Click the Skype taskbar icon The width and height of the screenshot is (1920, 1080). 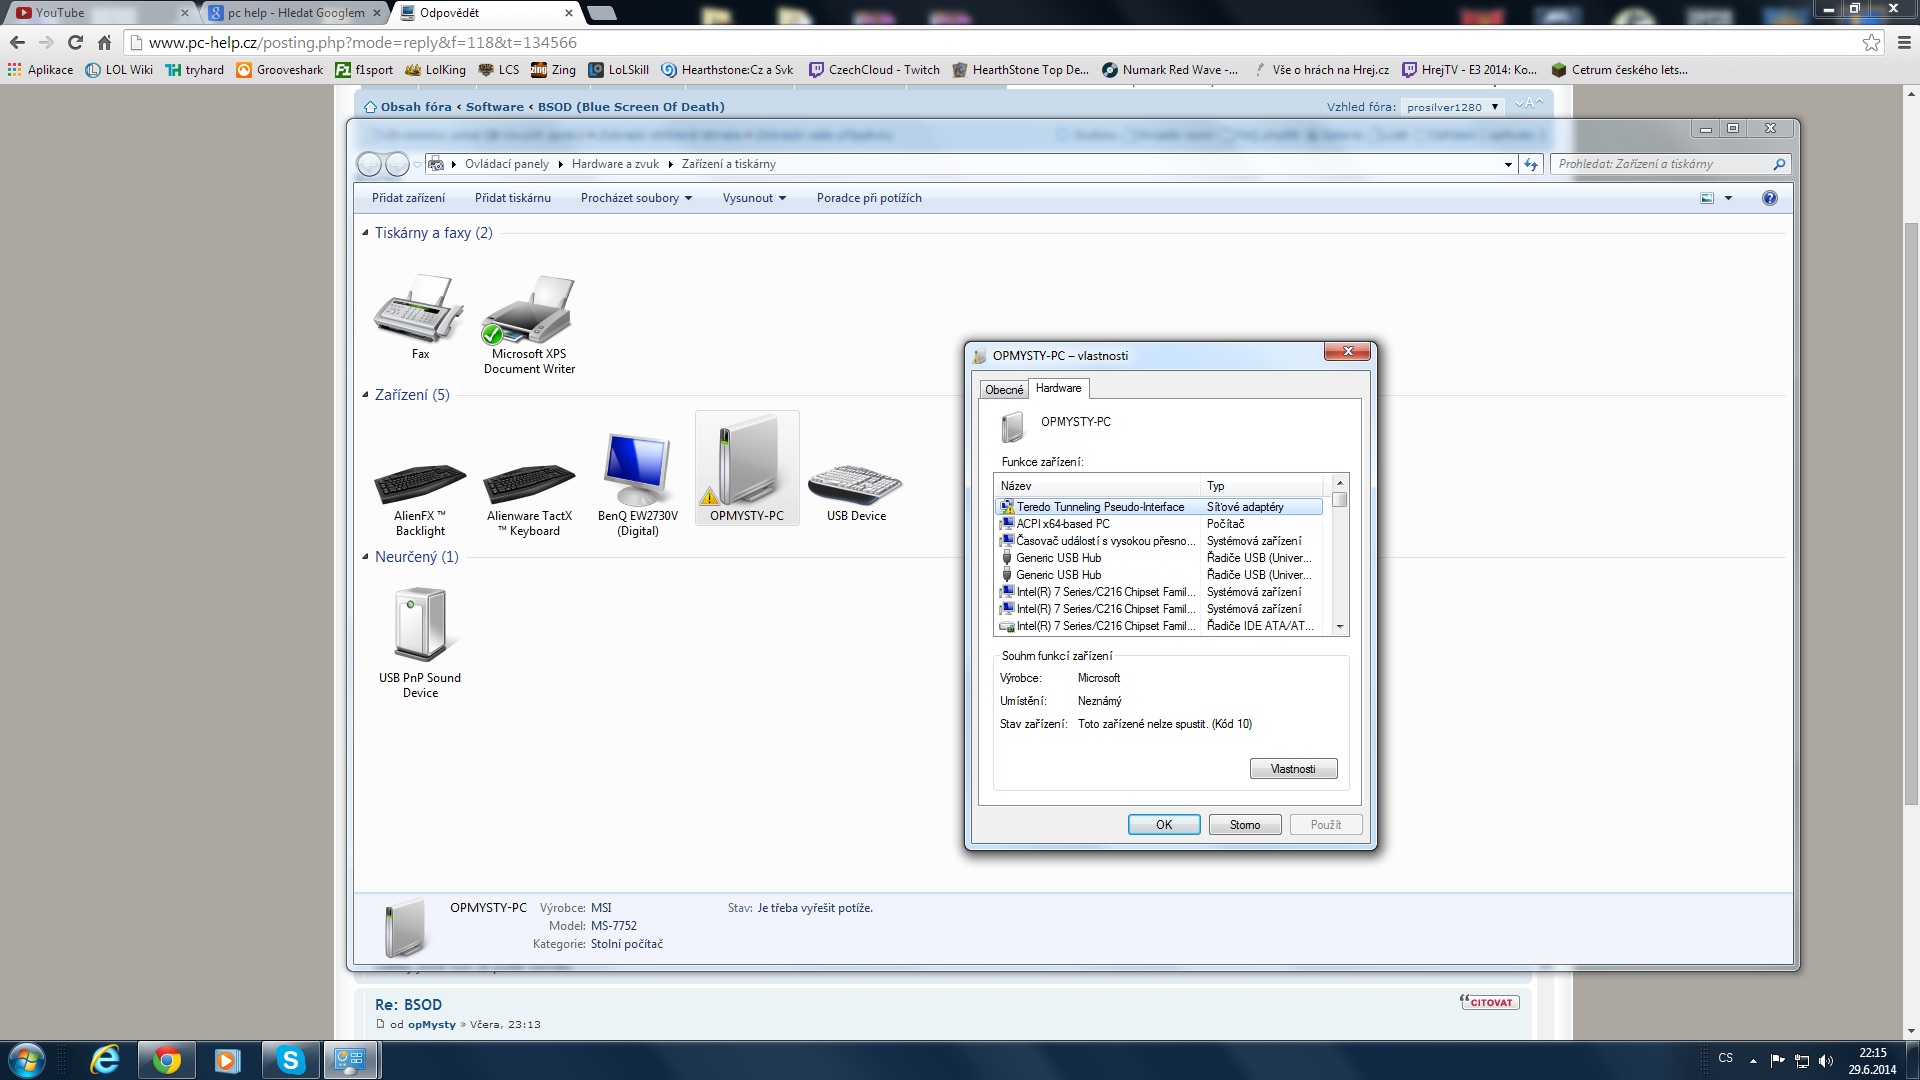point(290,1060)
